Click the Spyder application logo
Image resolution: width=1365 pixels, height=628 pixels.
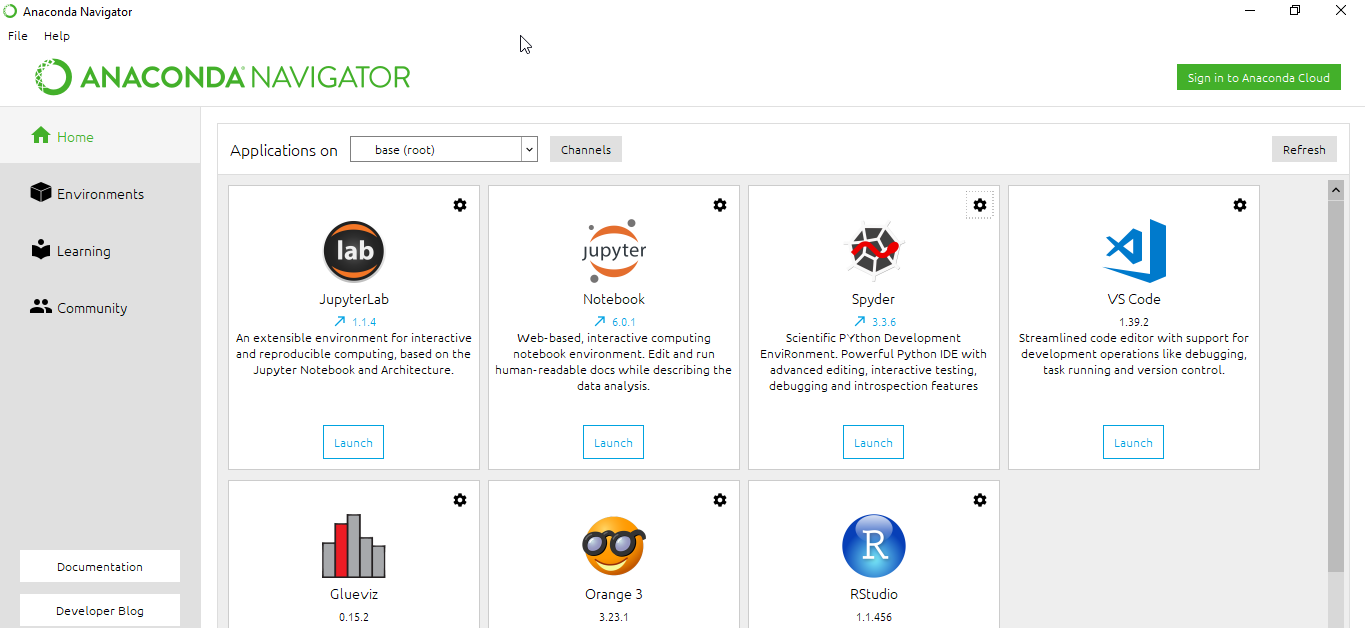click(x=874, y=251)
